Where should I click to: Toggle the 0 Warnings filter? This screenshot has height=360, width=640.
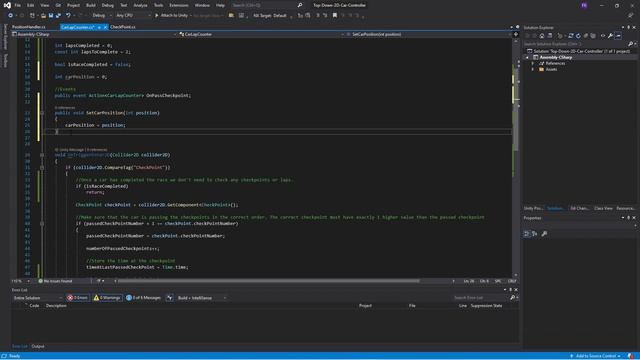tap(107, 298)
